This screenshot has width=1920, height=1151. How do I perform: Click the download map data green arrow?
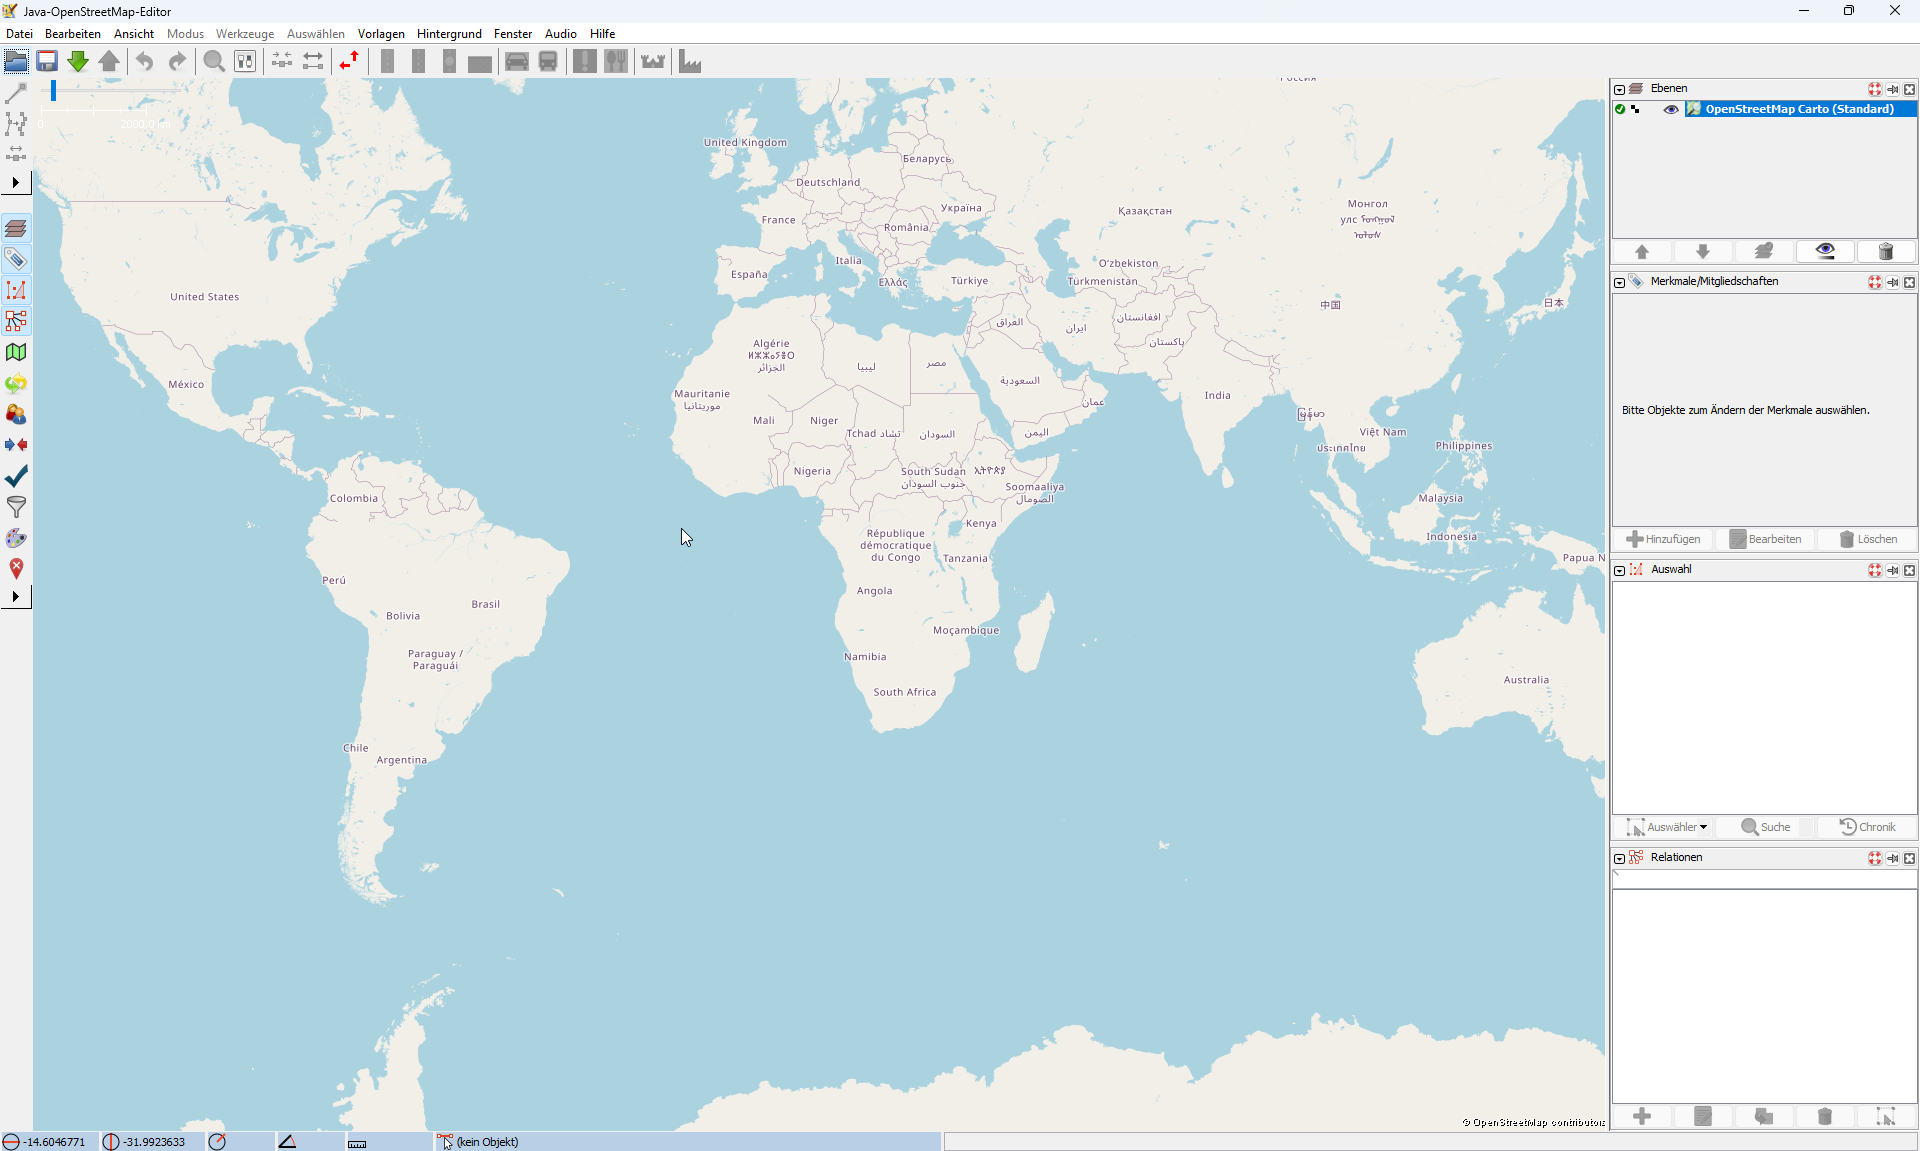[77, 62]
